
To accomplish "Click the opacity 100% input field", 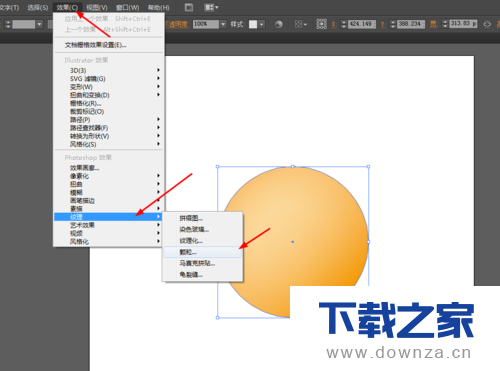I will point(206,24).
